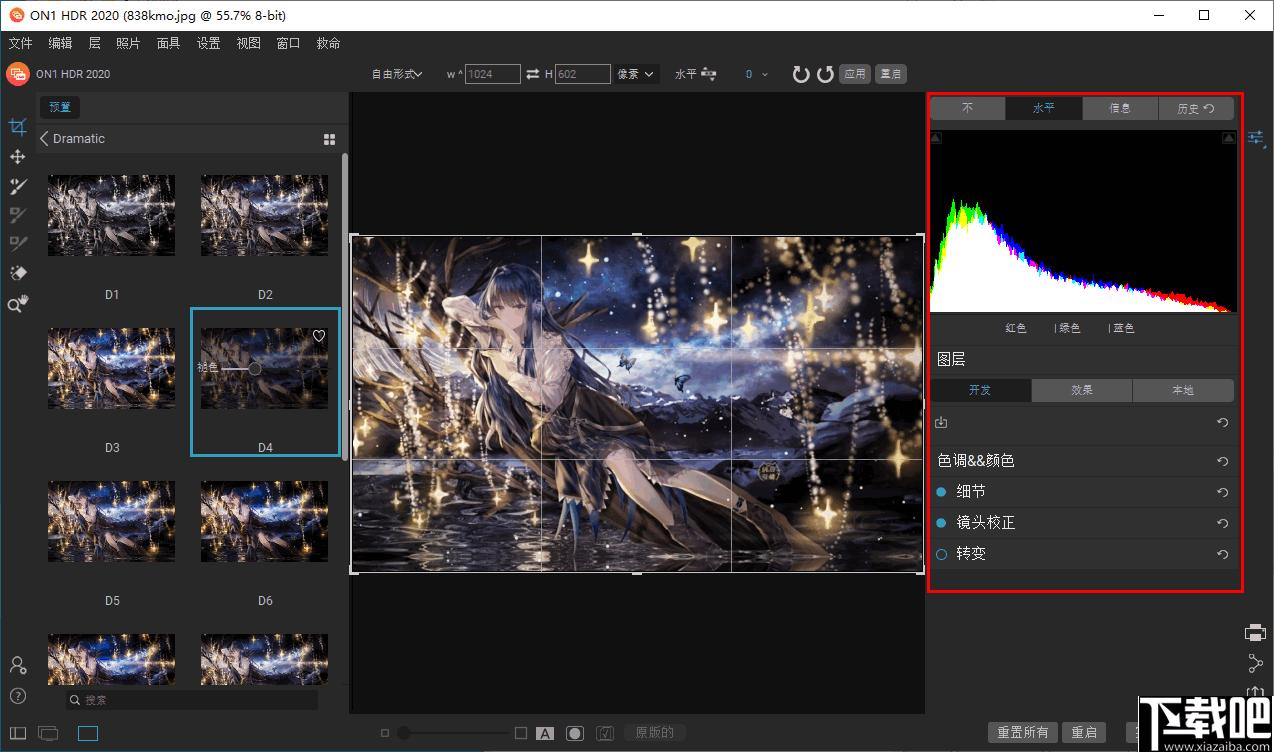Open the adjustment sliders panel icon
The width and height of the screenshot is (1274, 752).
1257,138
